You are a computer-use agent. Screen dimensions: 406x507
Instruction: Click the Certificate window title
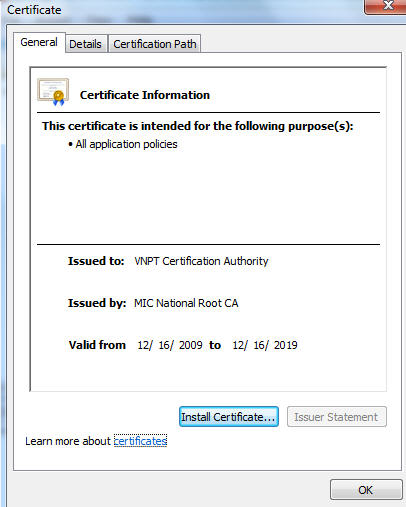pyautogui.click(x=34, y=10)
